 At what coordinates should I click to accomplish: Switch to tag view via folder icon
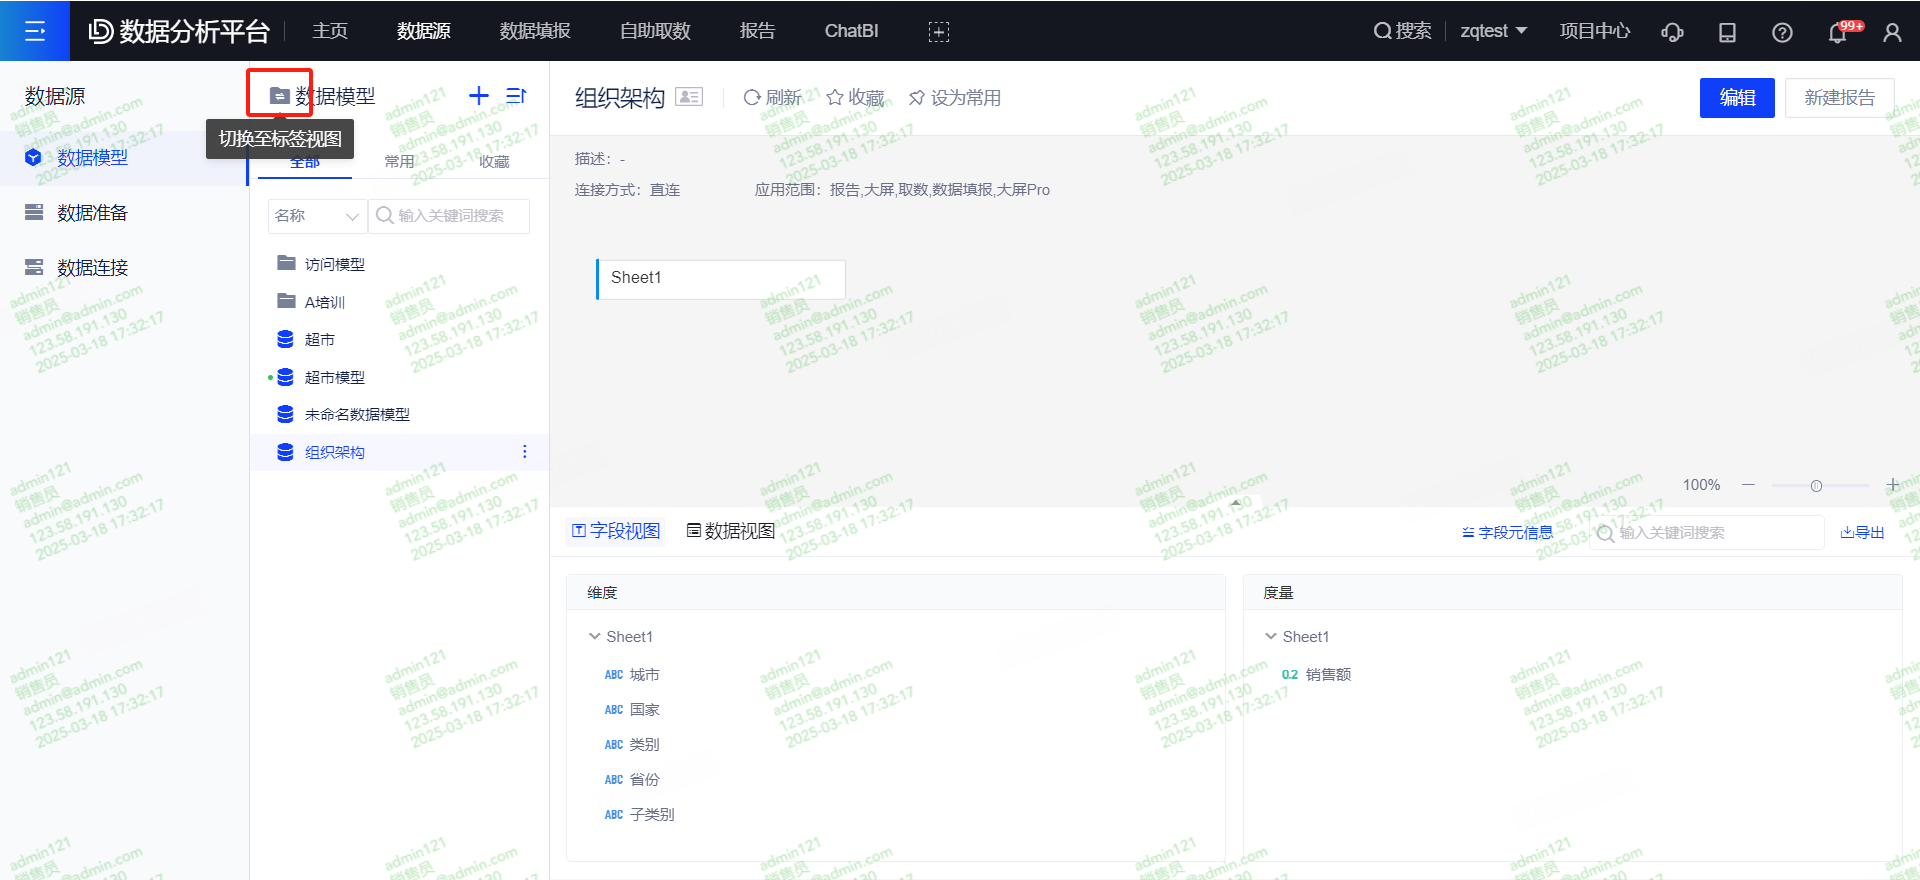click(280, 96)
